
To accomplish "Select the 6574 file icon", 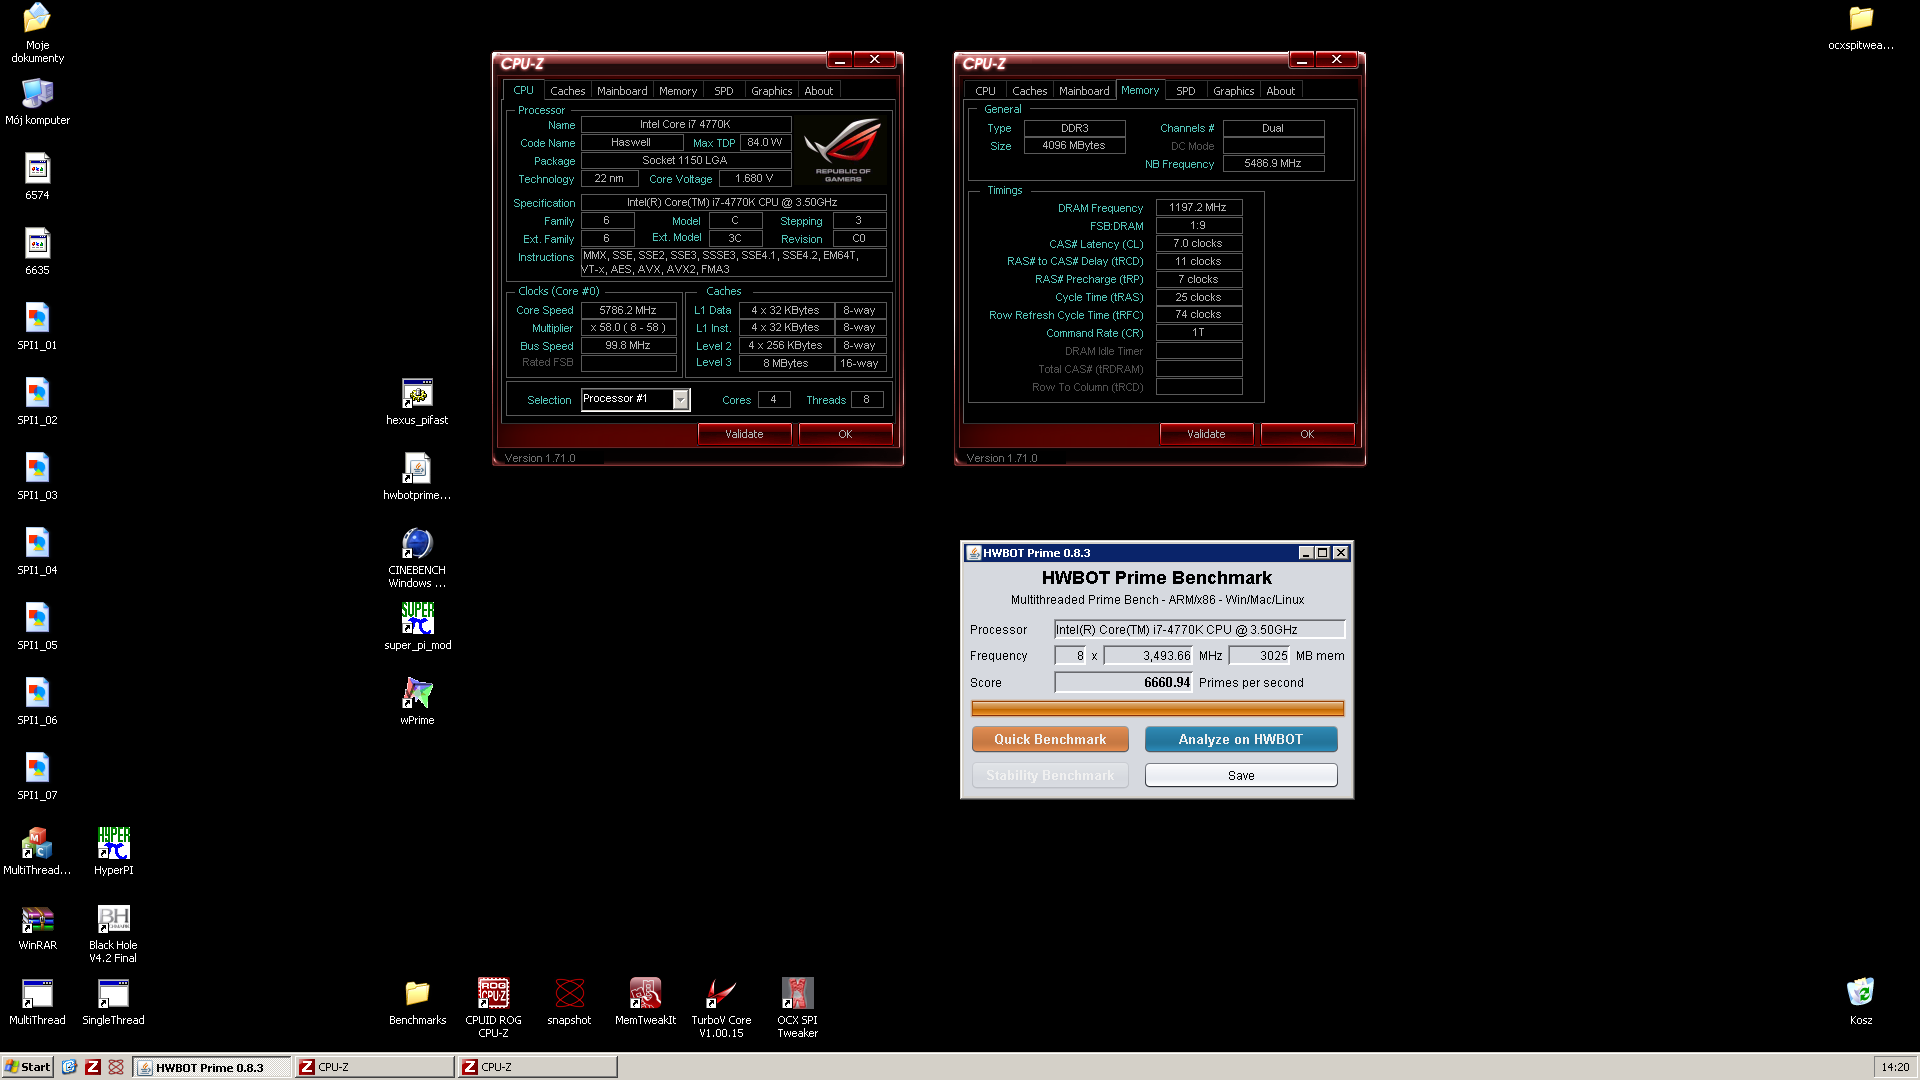I will 37,177.
